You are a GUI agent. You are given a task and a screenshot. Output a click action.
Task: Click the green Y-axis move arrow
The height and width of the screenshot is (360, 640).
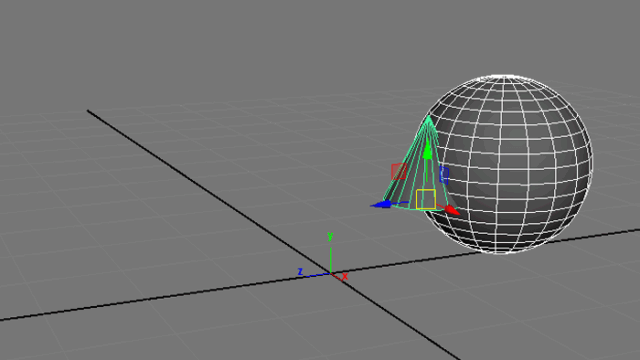point(427,152)
